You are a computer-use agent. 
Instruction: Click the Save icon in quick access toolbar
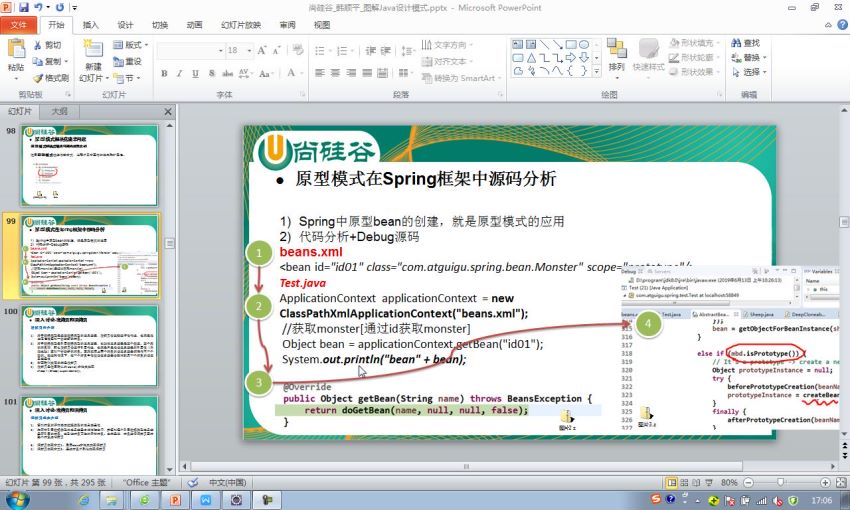(x=24, y=7)
